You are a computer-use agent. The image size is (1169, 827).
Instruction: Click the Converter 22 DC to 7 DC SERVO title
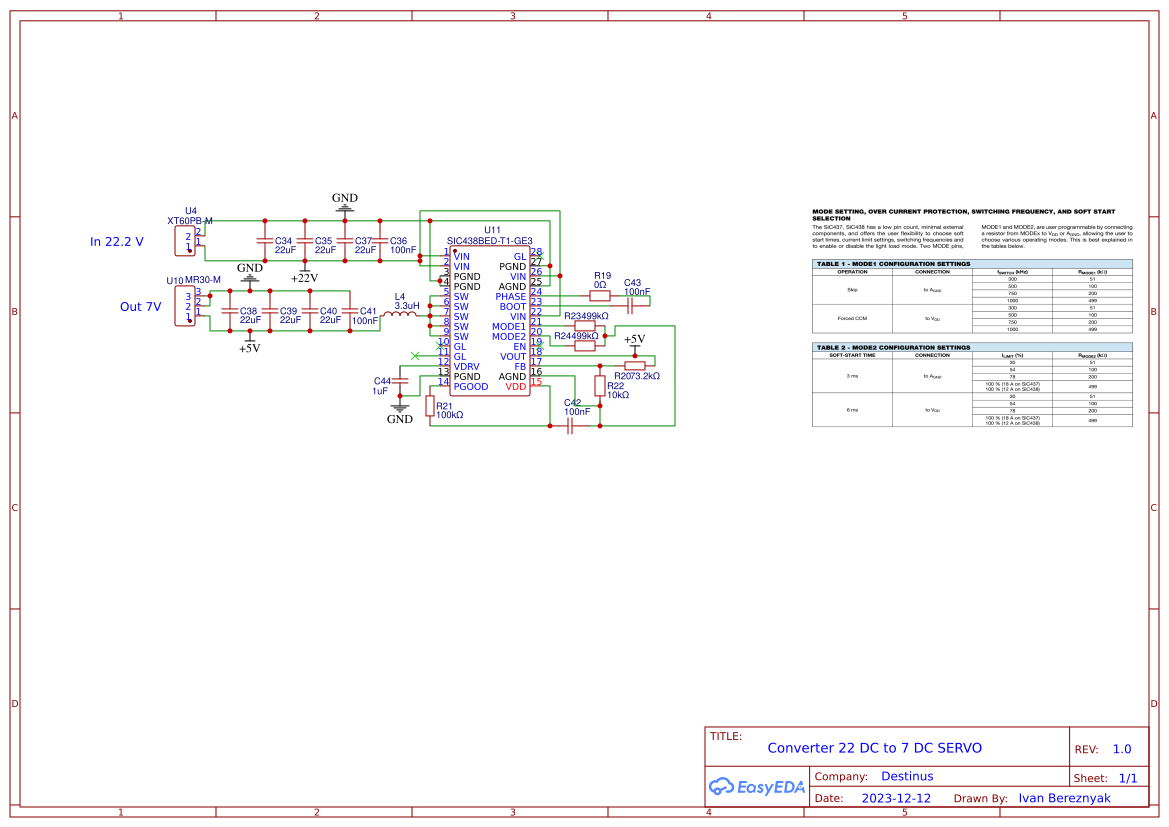click(875, 748)
